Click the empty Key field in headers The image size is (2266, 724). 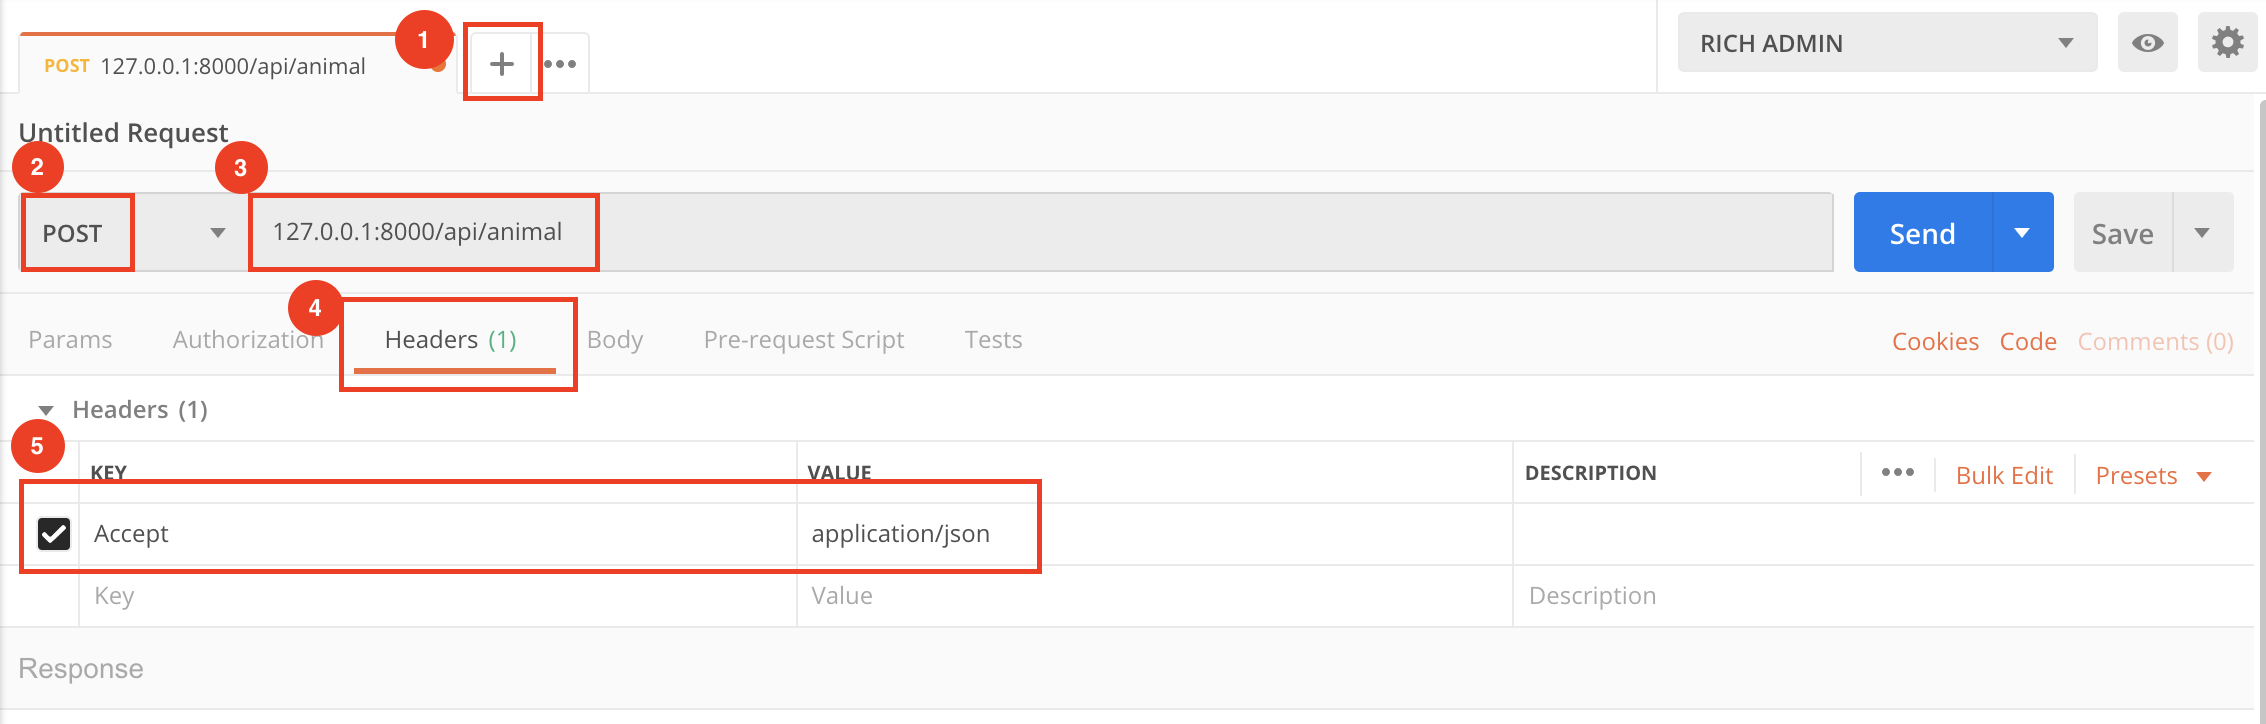438,596
